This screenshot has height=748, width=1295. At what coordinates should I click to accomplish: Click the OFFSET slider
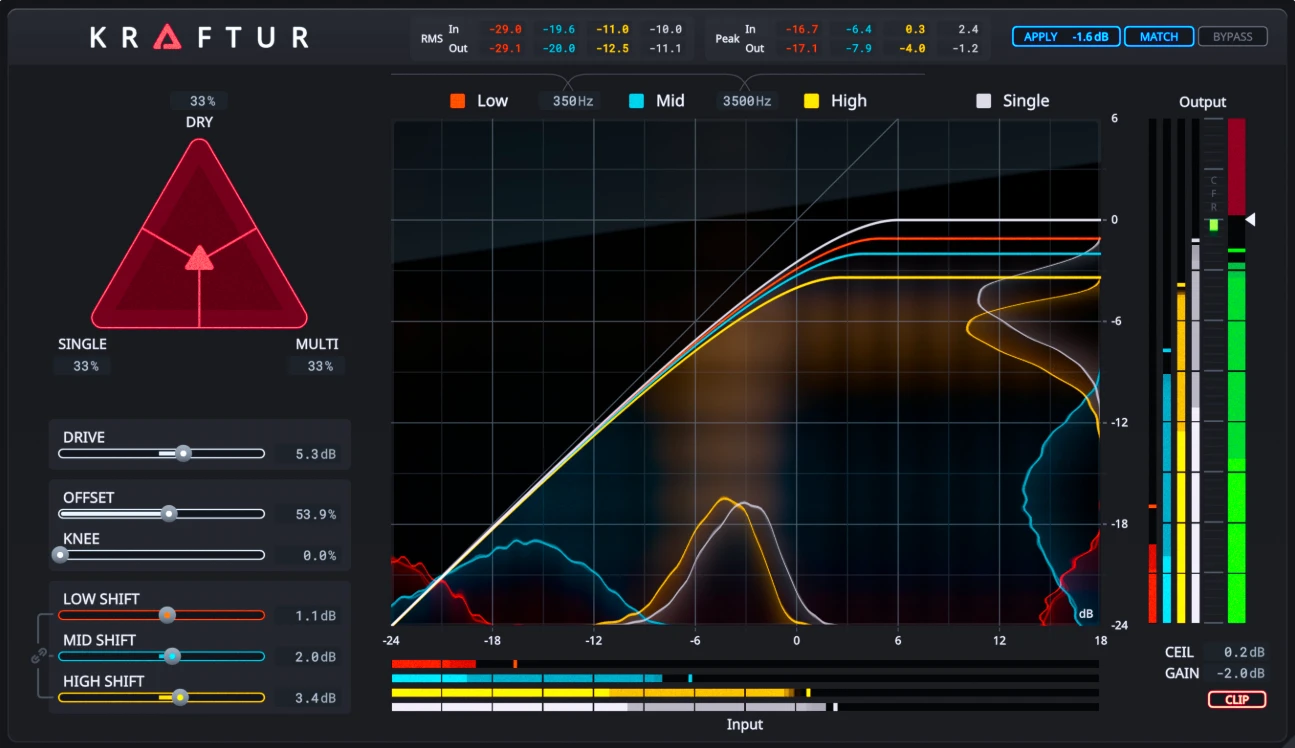coord(162,514)
